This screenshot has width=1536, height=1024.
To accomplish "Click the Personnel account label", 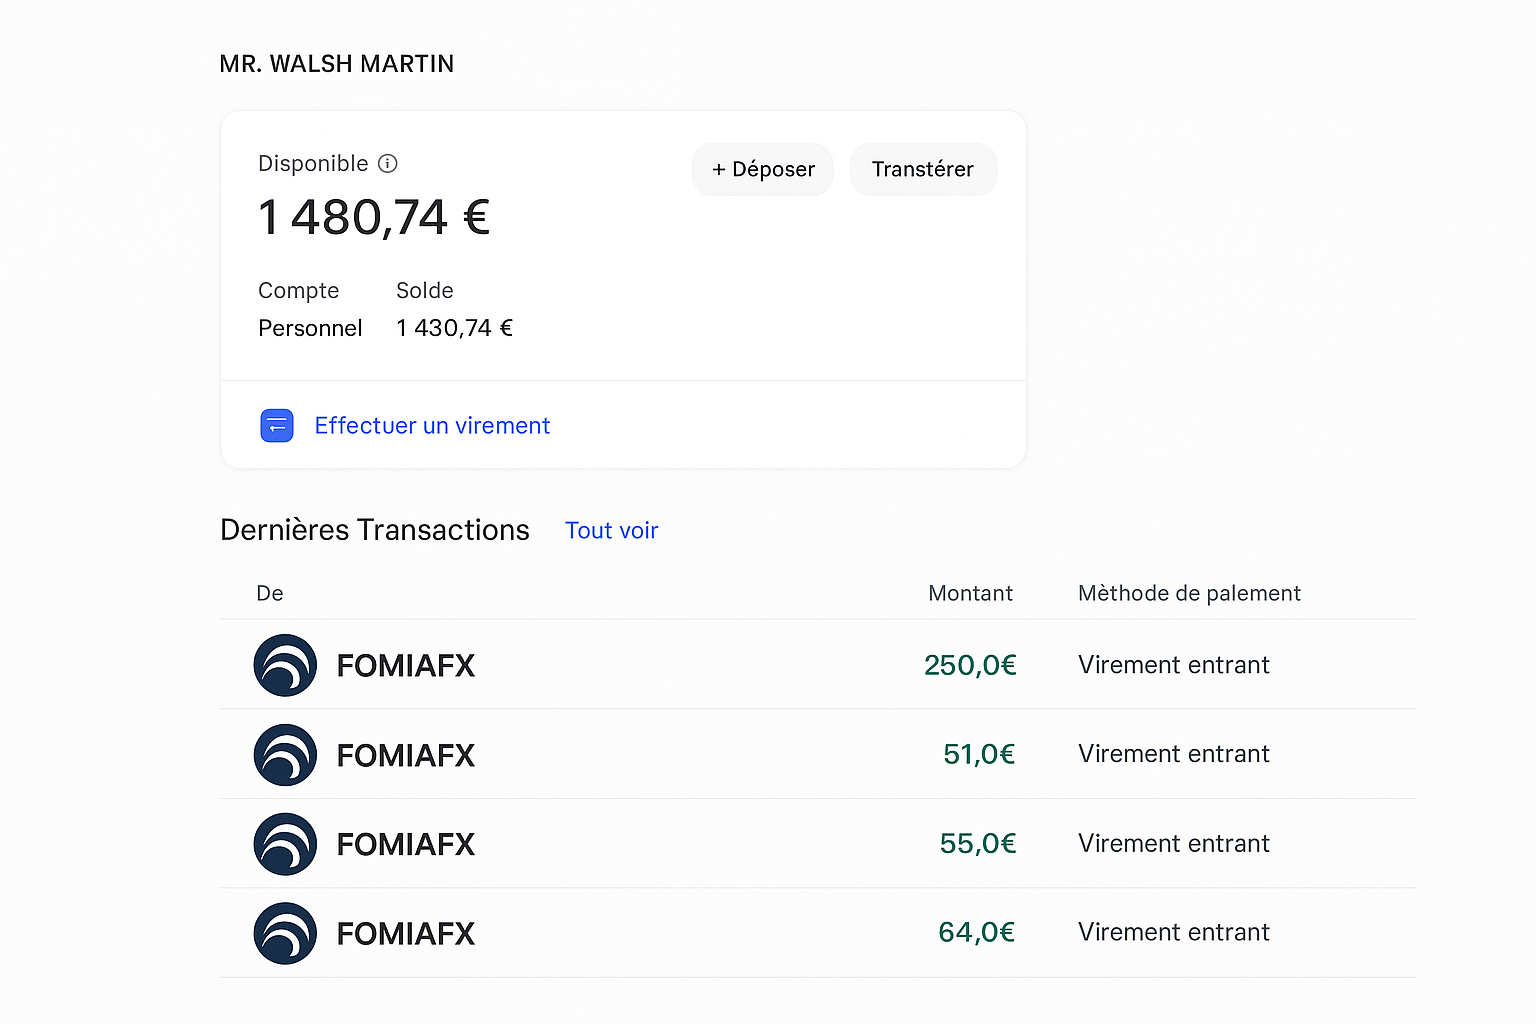I will 310,328.
